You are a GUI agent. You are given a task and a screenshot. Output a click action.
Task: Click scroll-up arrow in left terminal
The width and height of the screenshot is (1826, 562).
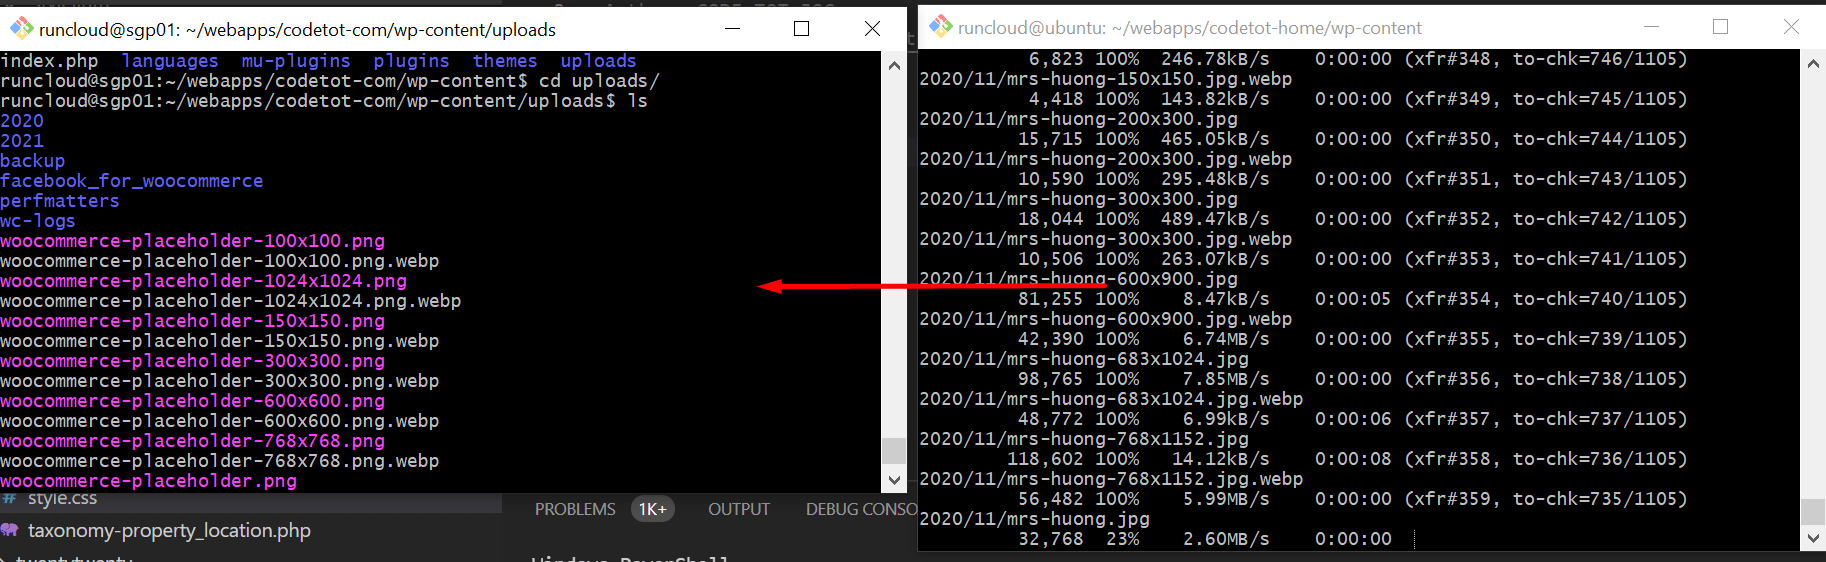[x=894, y=66]
